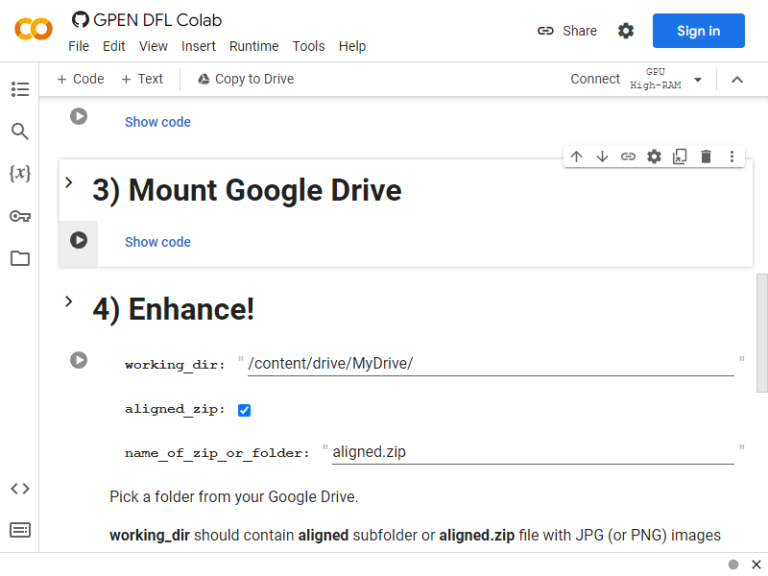Open the Insert menu
This screenshot has width=768, height=576.
click(198, 46)
